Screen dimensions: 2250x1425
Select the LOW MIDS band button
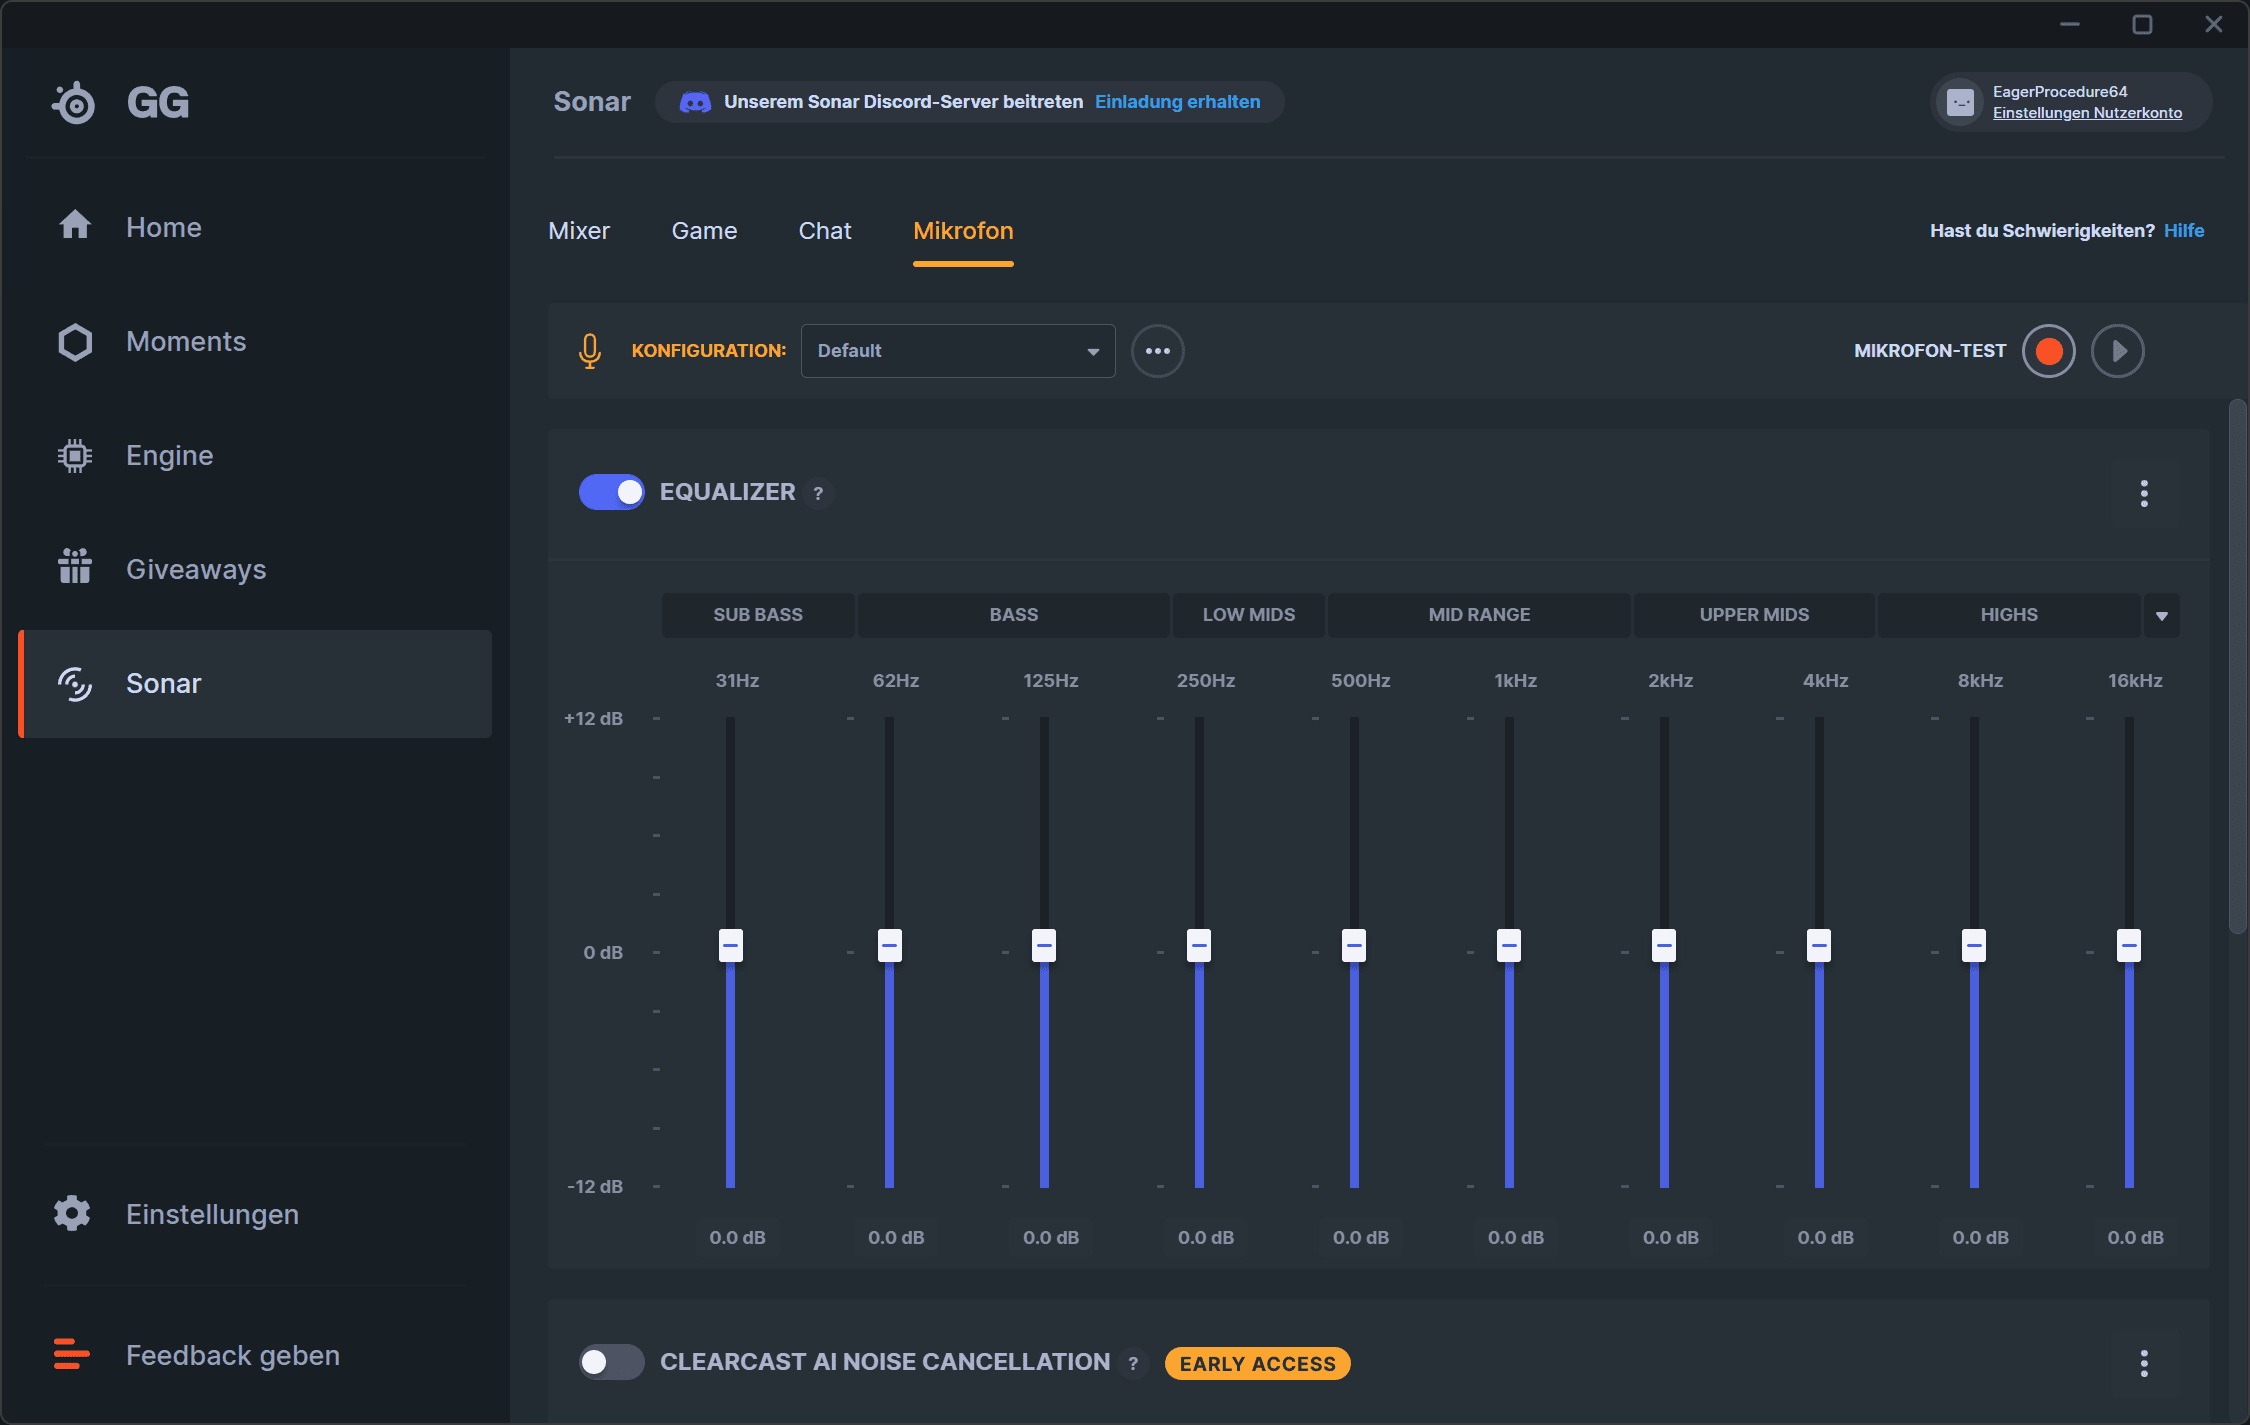[x=1249, y=615]
